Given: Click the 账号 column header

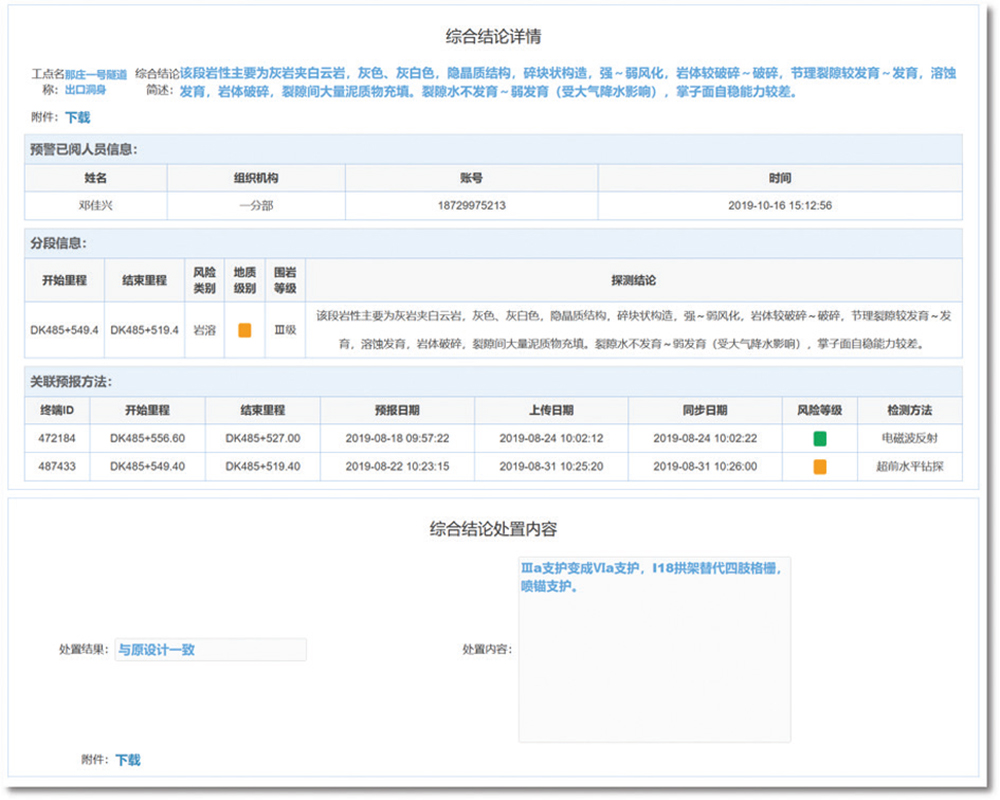Looking at the screenshot, I should [x=471, y=178].
